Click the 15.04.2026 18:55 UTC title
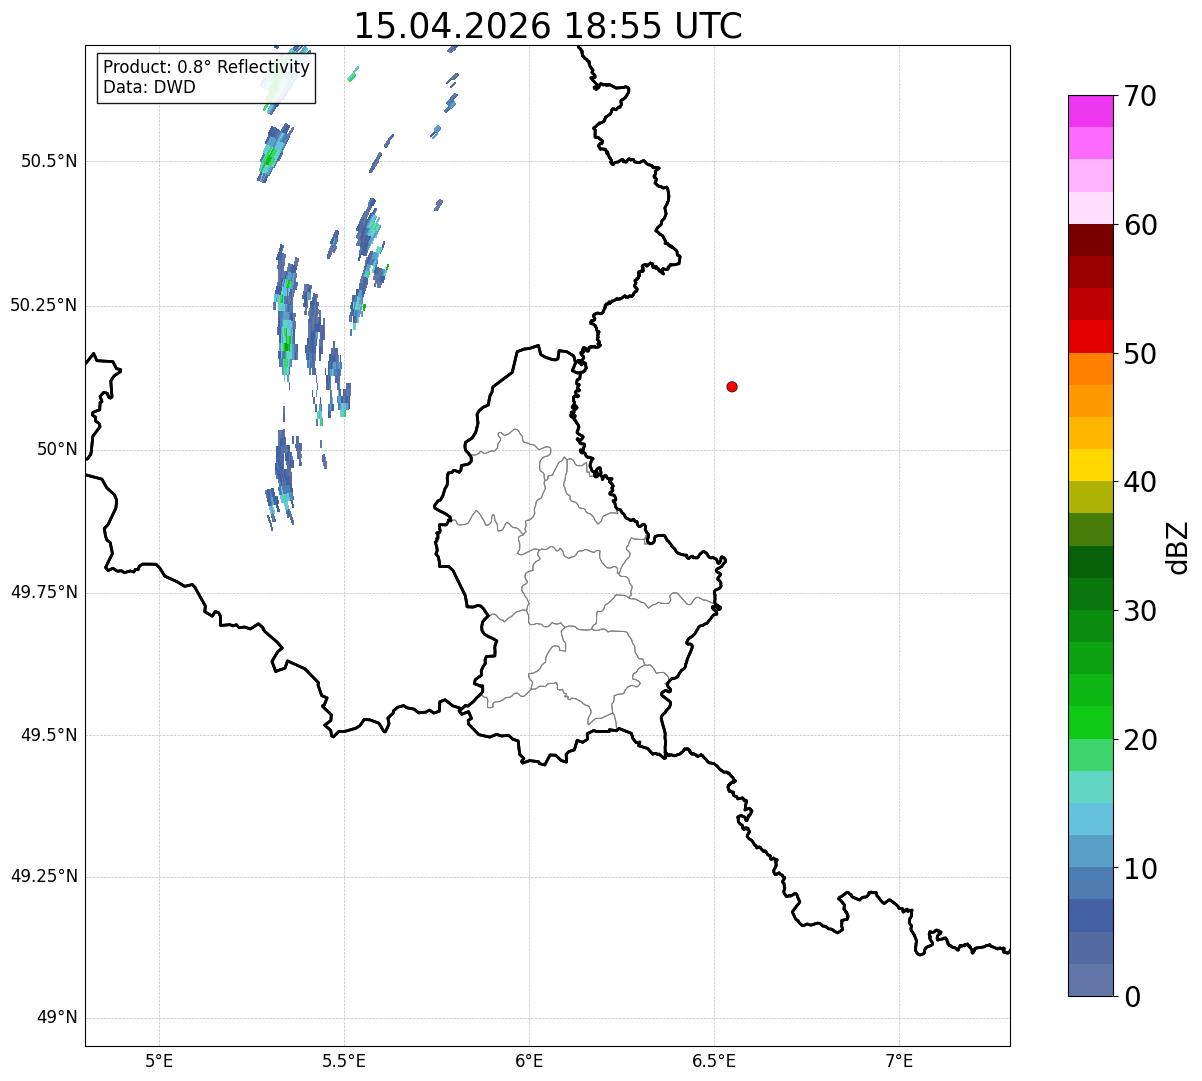This screenshot has height=1081, width=1202. coord(548,26)
